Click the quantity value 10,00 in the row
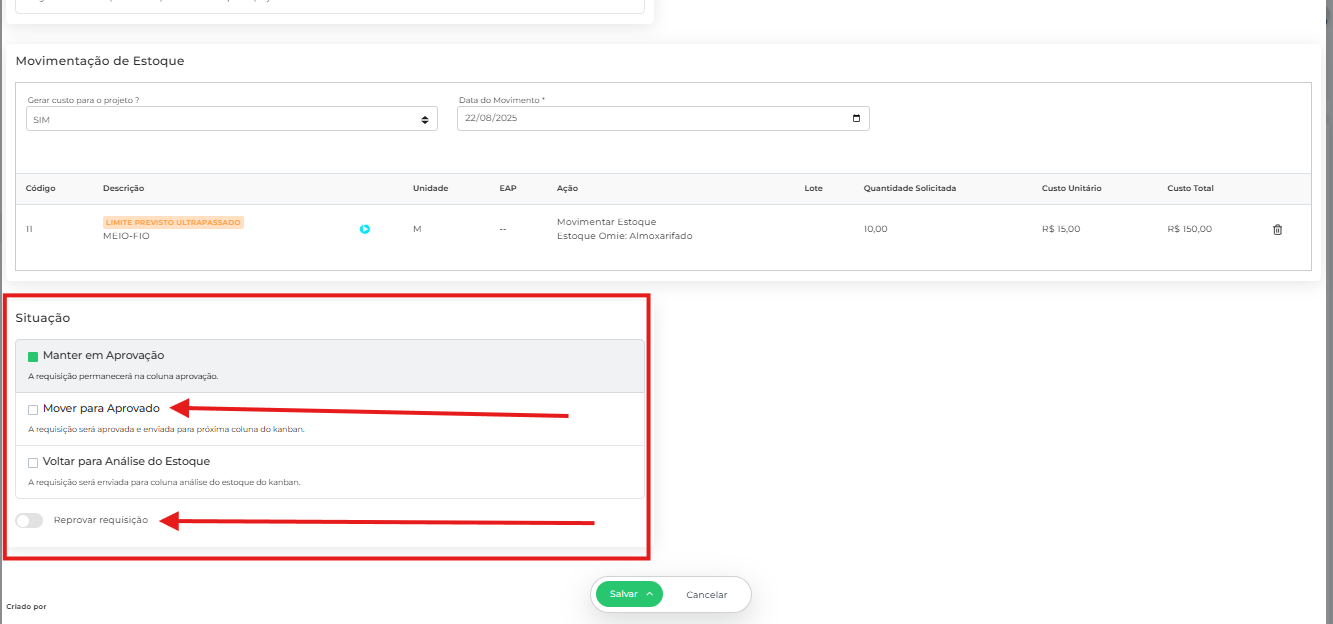Screen dimensions: 1333x624 875,229
